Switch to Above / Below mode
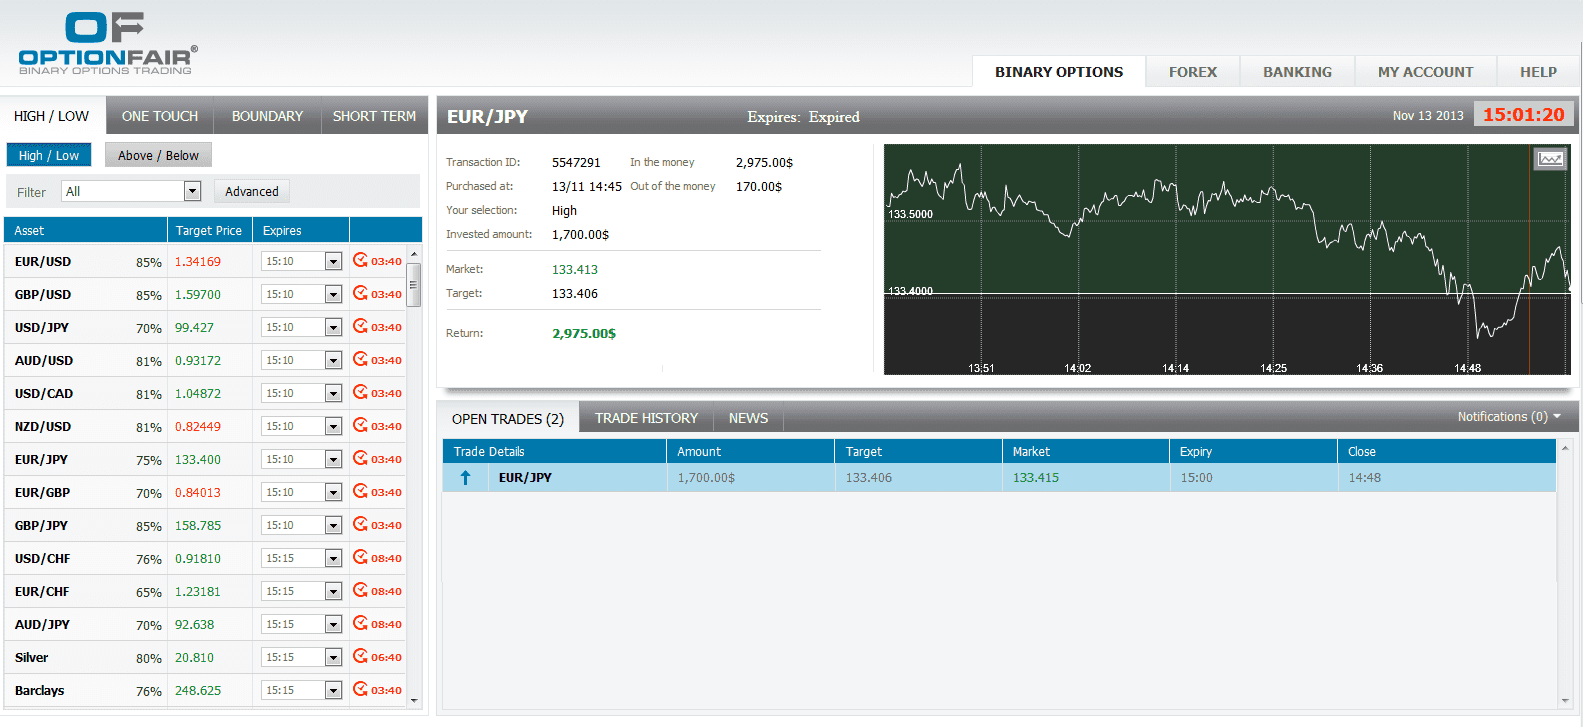 [x=158, y=155]
